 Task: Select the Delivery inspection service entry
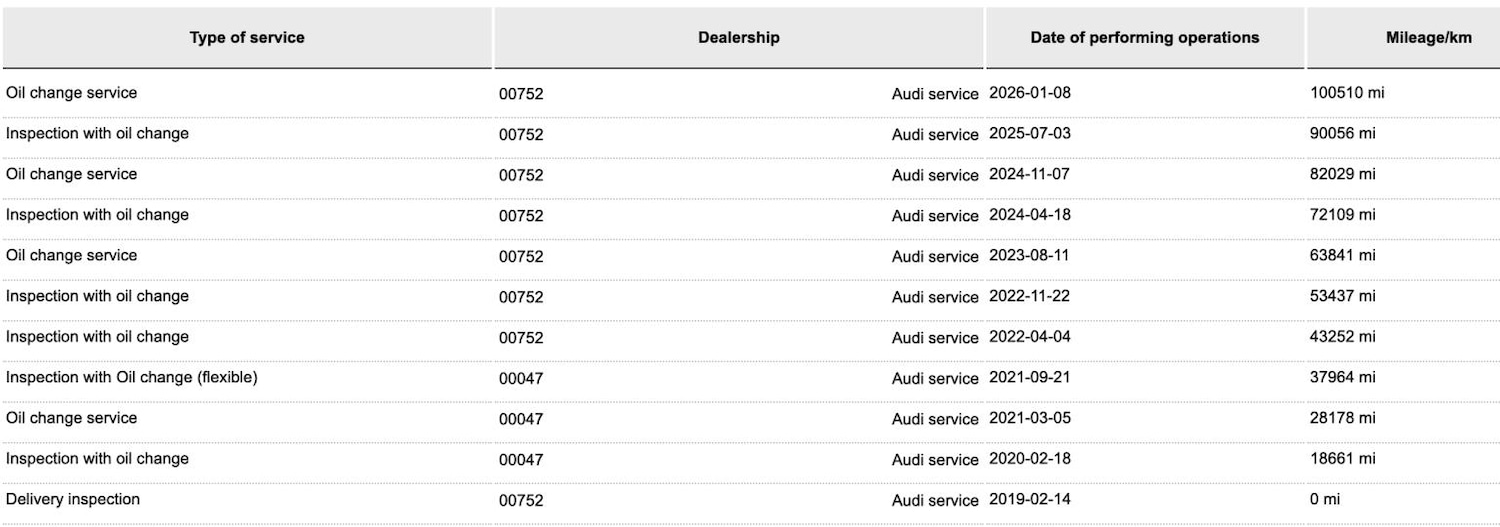click(73, 499)
